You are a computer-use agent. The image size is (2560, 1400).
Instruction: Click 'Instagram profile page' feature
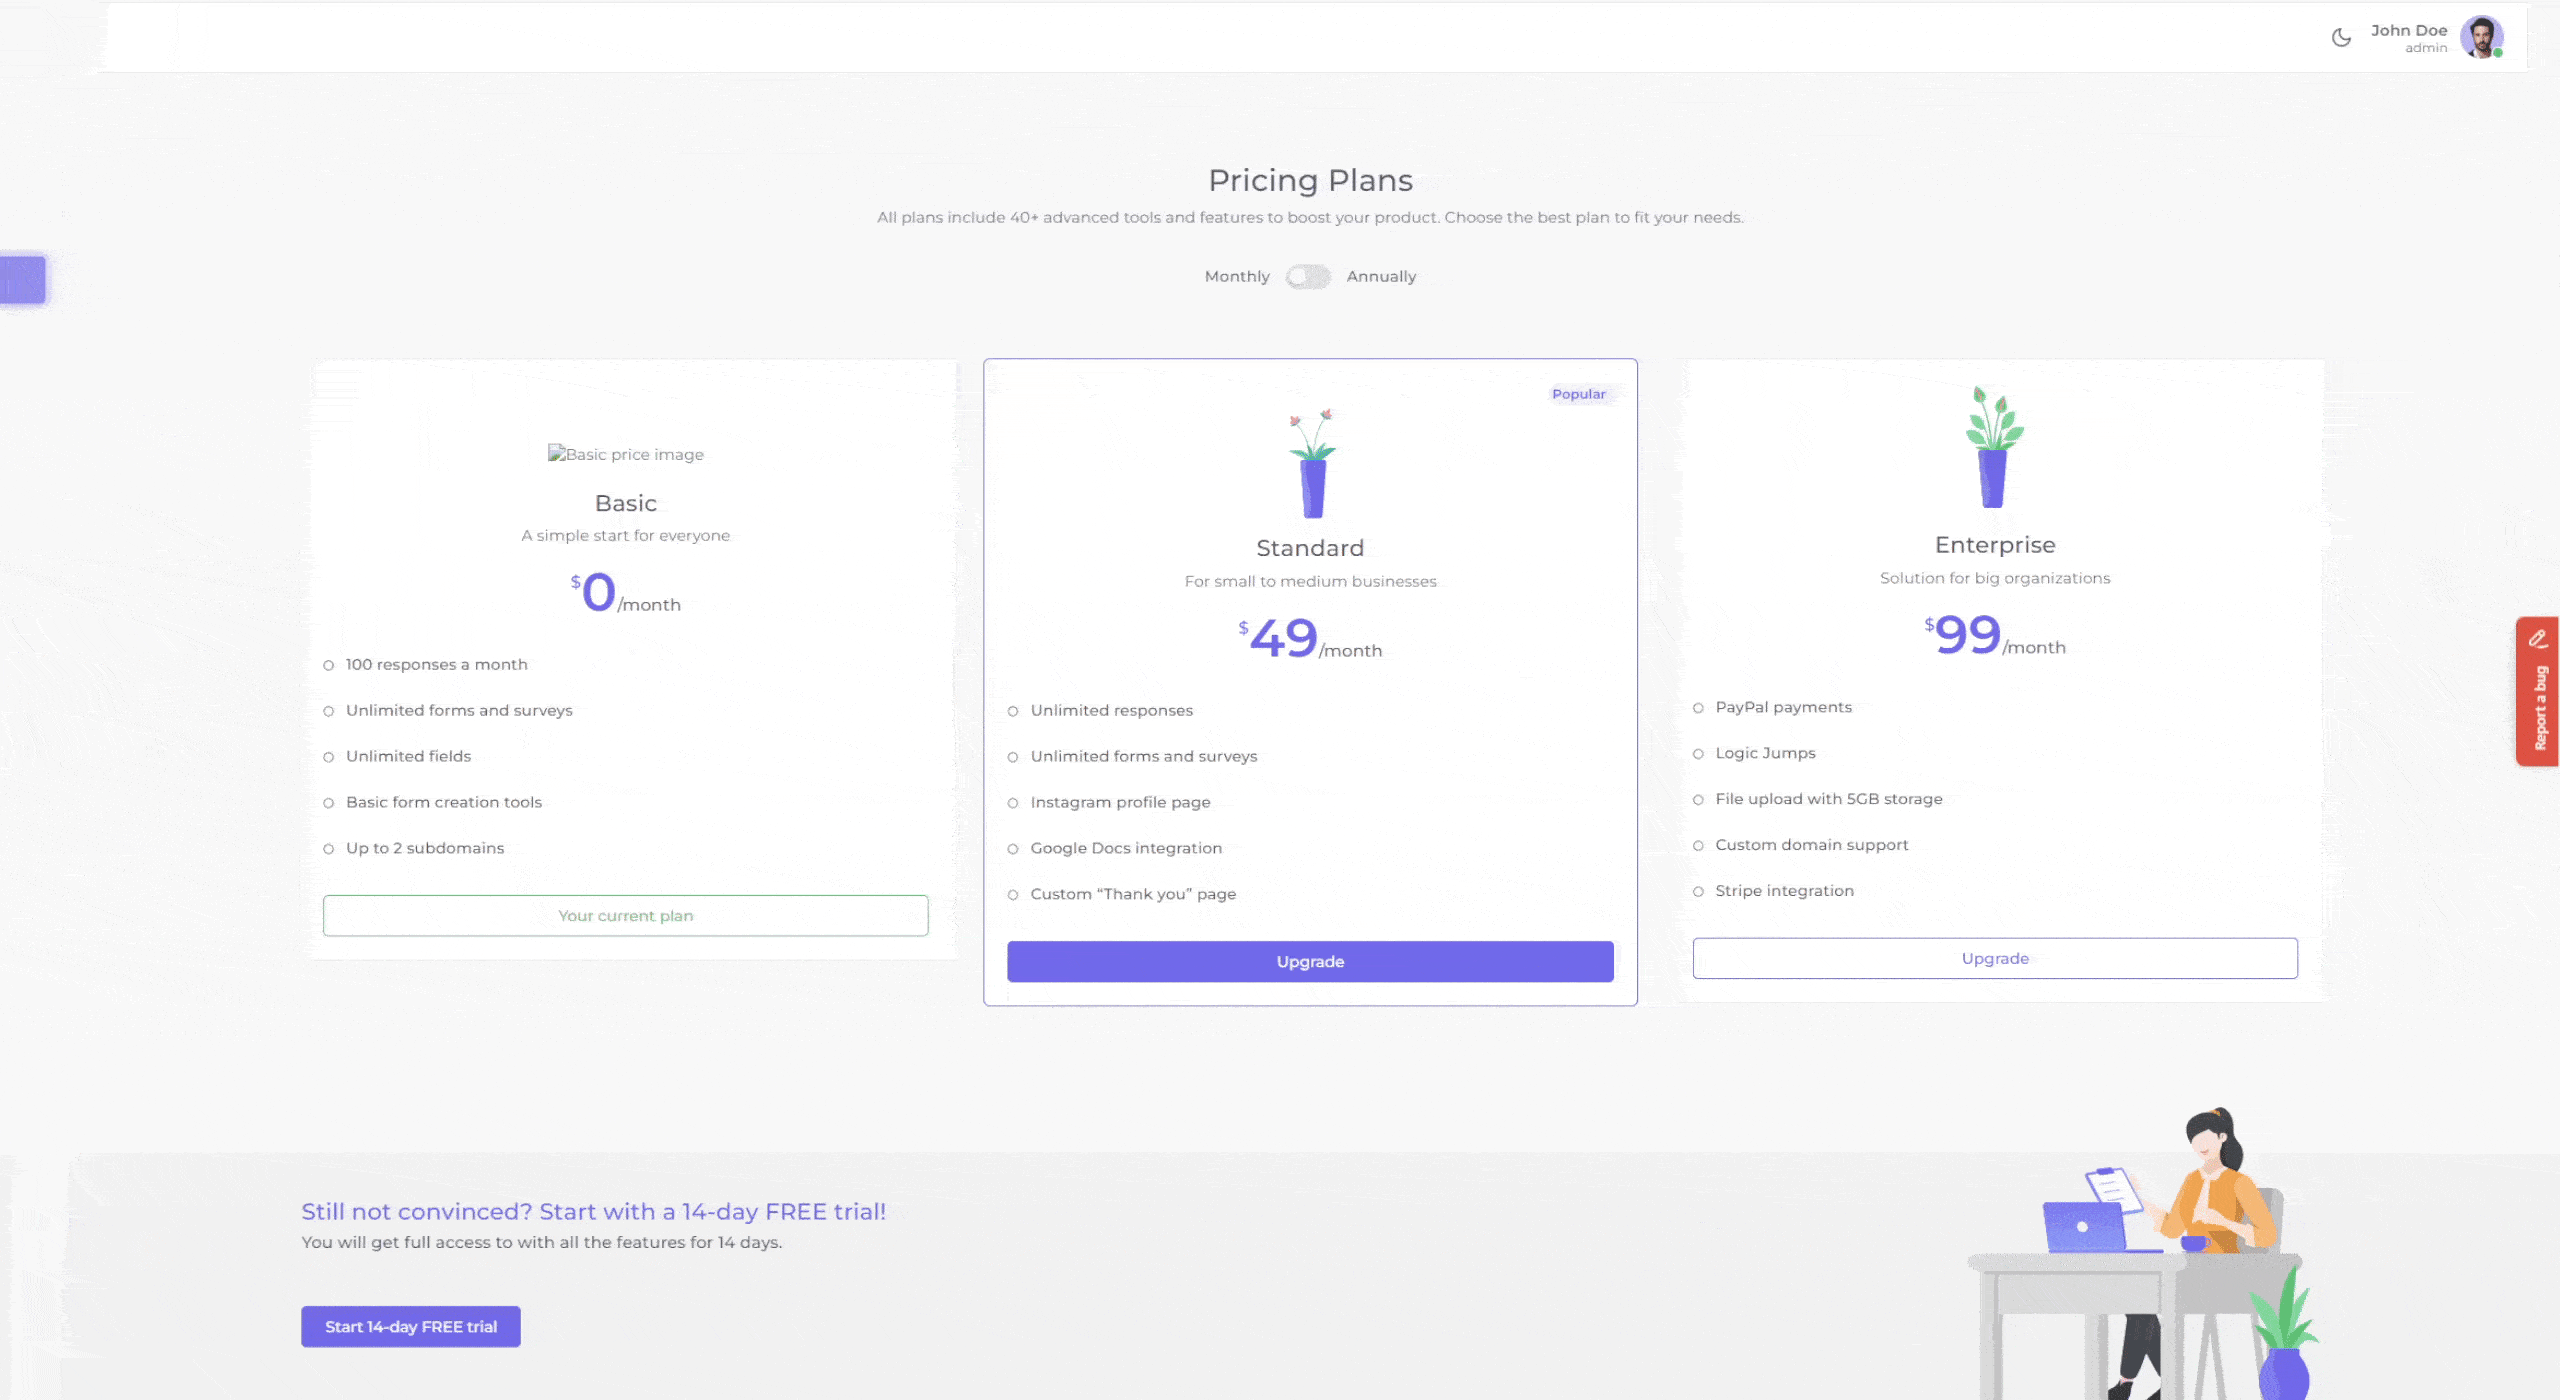(1120, 803)
